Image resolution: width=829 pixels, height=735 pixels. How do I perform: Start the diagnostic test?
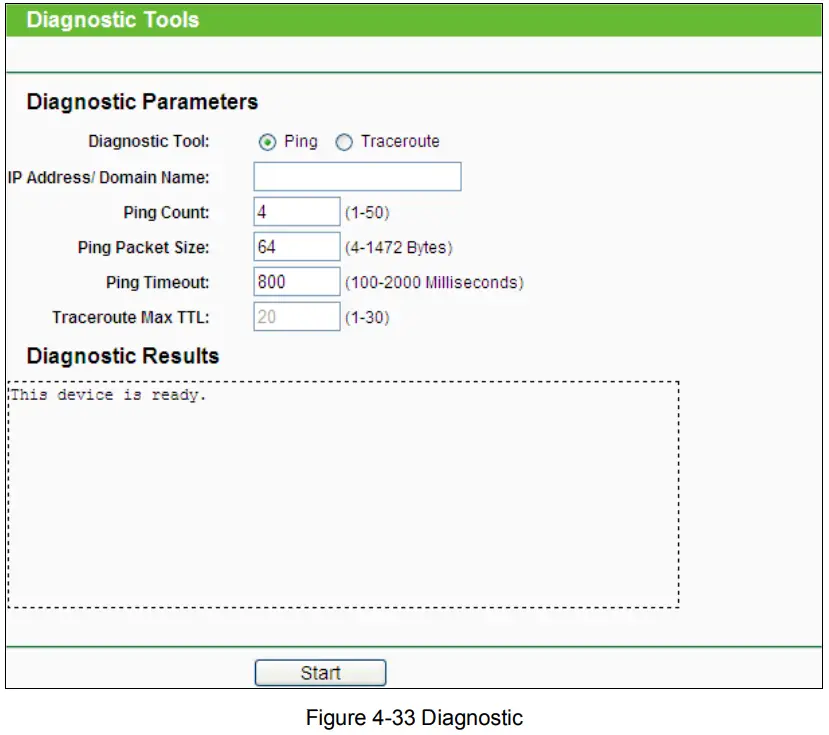tap(320, 672)
